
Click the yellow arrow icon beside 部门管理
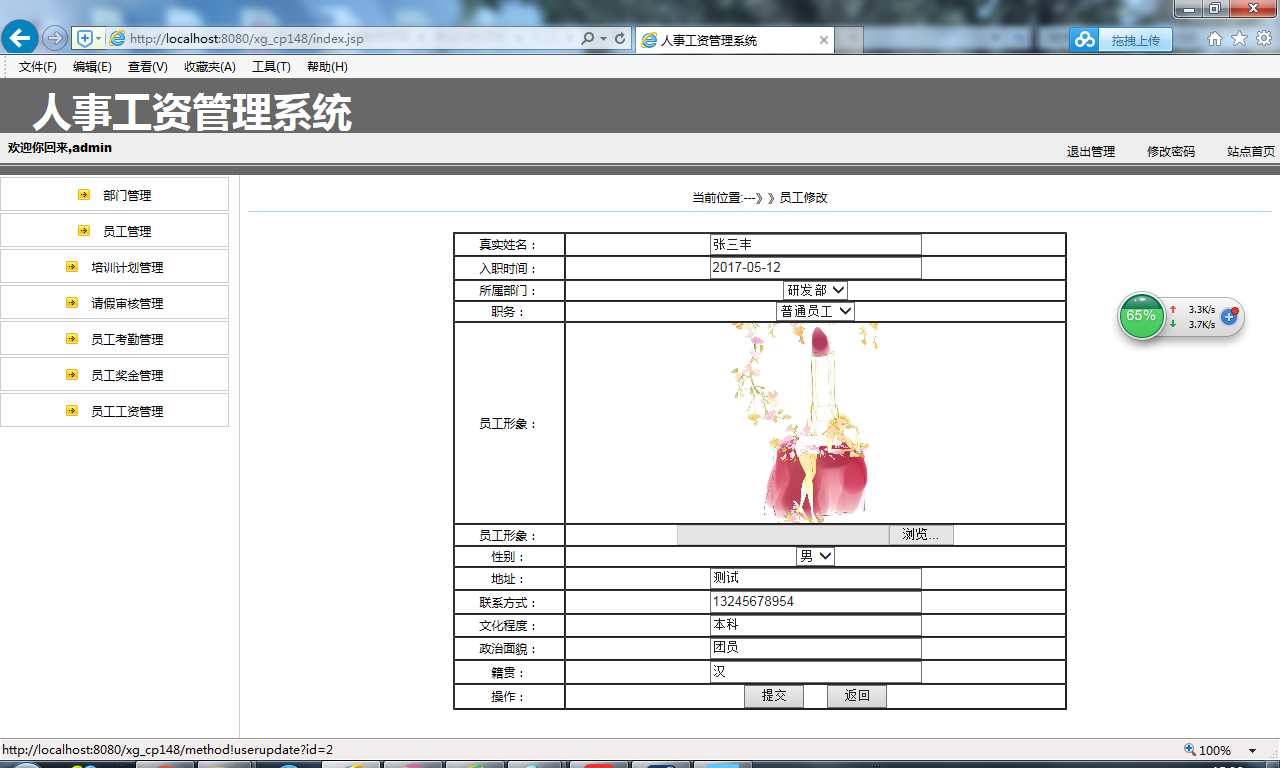pyautogui.click(x=84, y=195)
